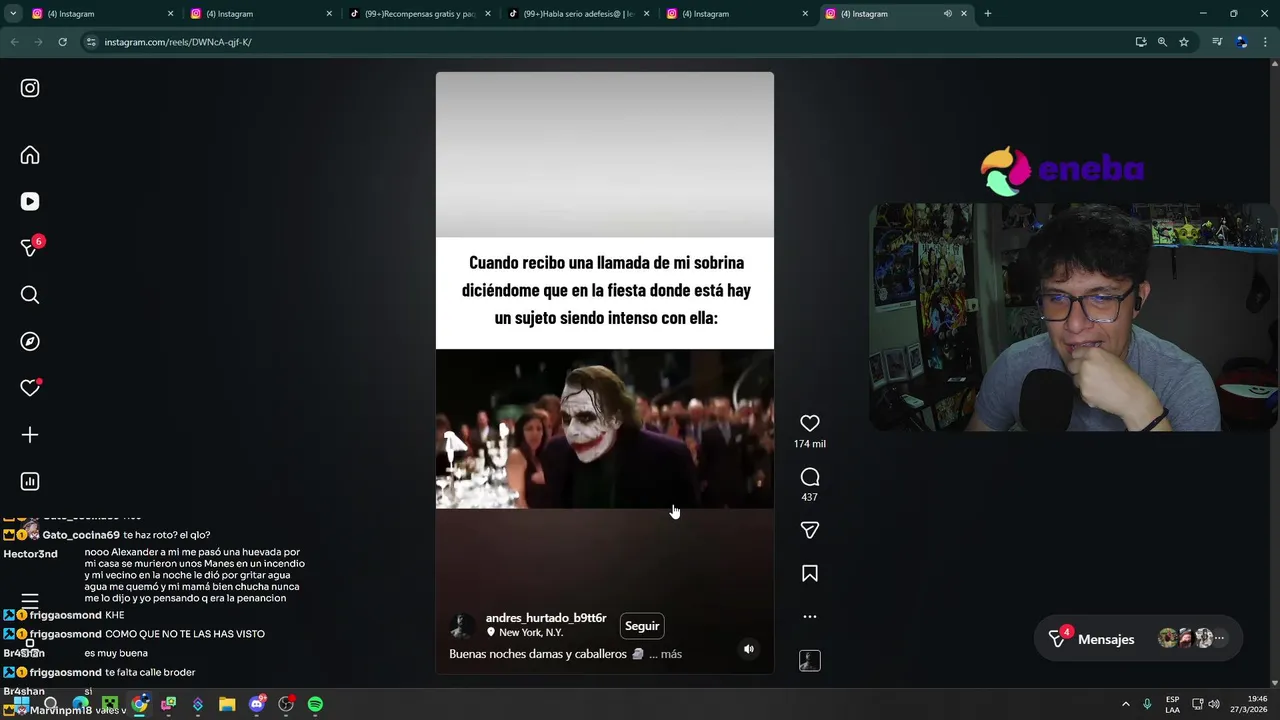Create new post with plus icon
Viewport: 1280px width, 720px height.
30,435
